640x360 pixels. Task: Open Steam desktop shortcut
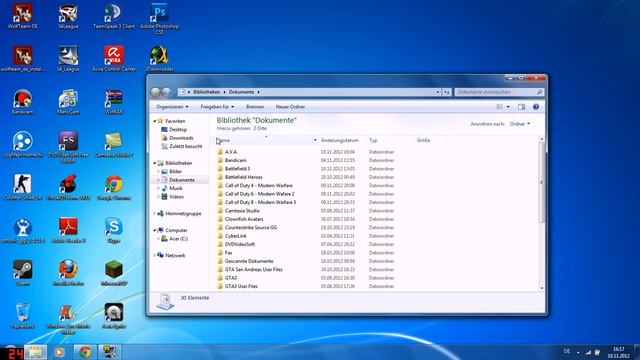click(x=22, y=273)
